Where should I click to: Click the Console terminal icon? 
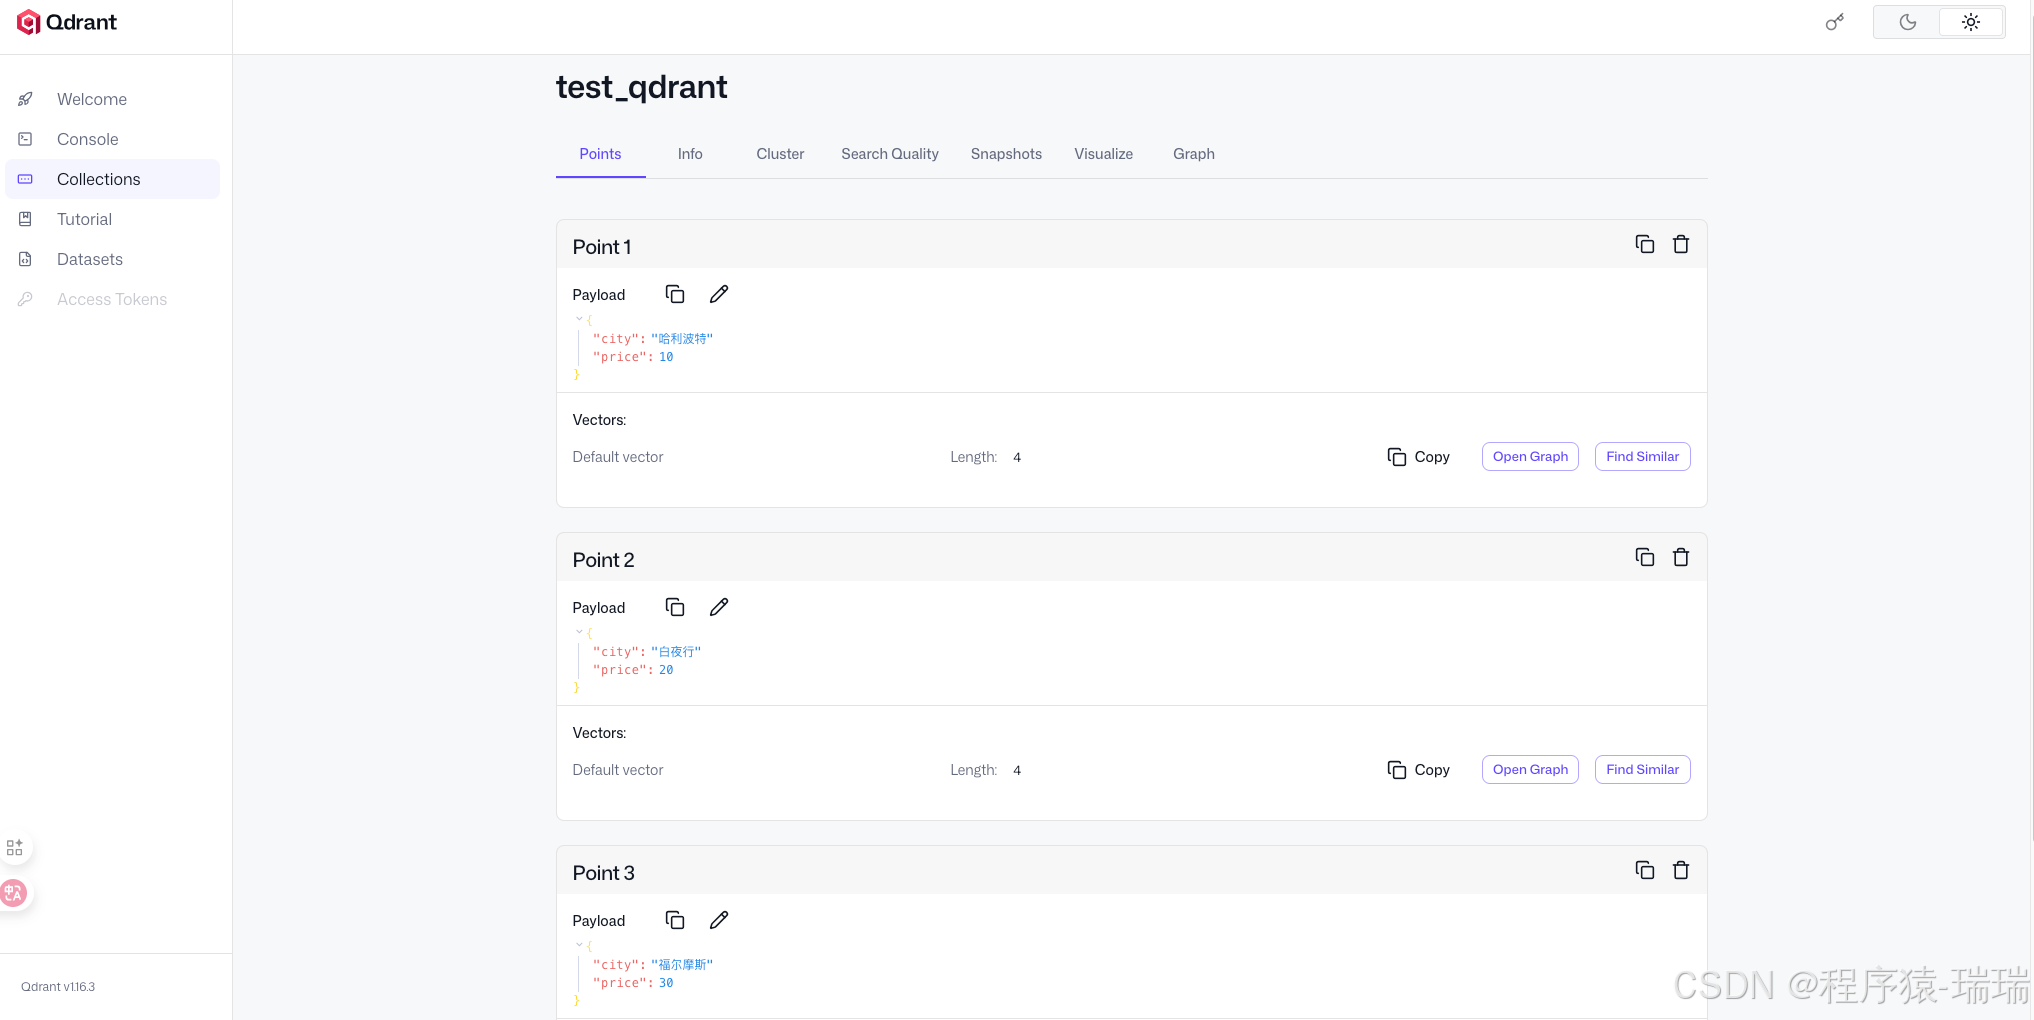[x=26, y=139]
